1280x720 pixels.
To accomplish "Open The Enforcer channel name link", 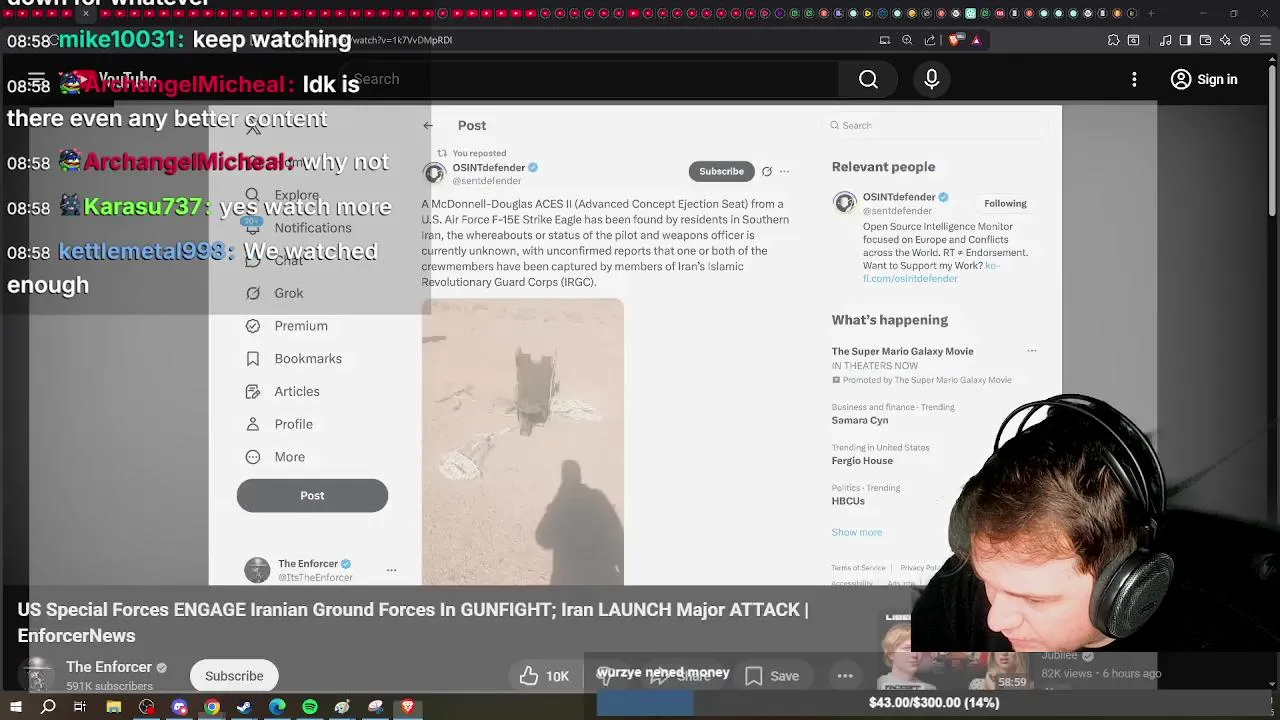I will [109, 667].
